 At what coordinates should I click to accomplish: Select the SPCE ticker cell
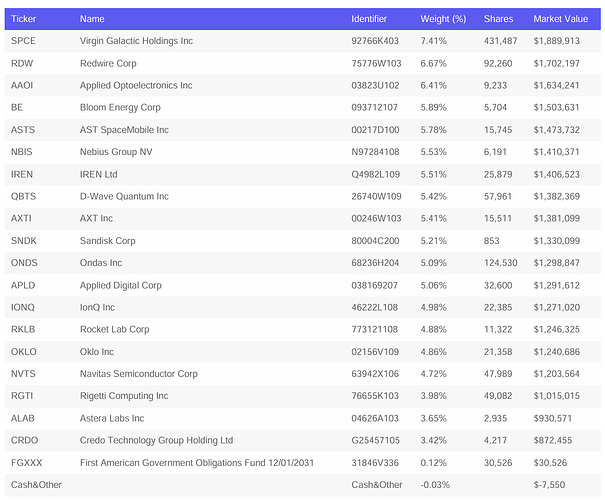(x=23, y=41)
